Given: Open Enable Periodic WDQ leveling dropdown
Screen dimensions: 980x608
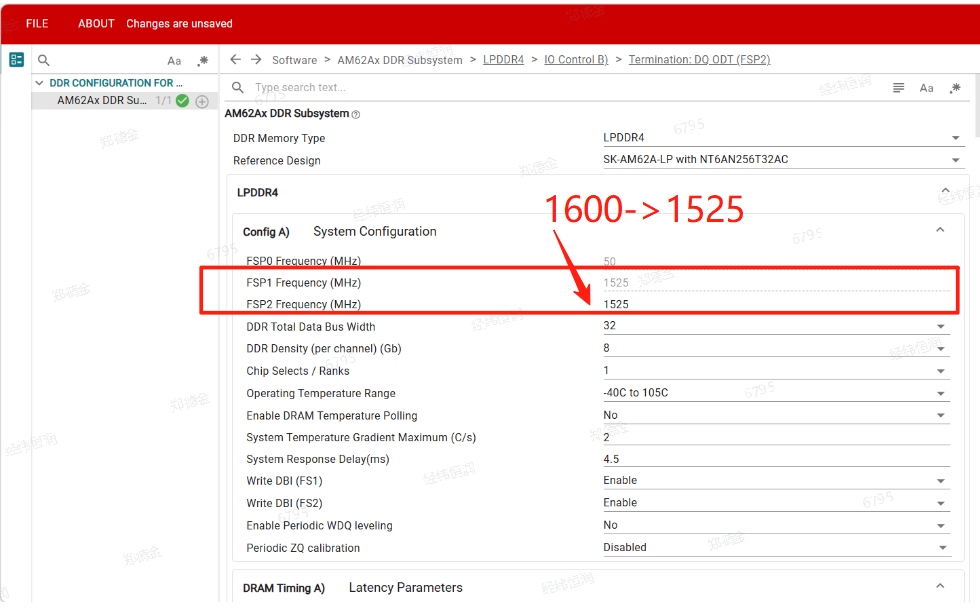Looking at the screenshot, I should (776, 525).
